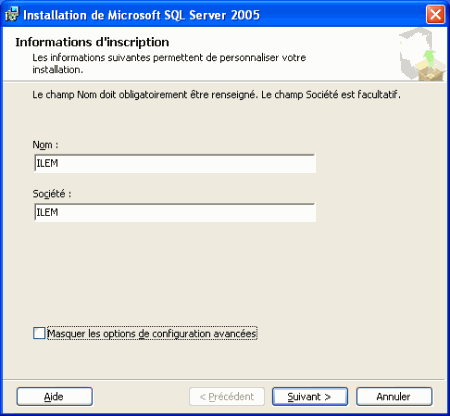Viewport: 450px width, 416px height.
Task: Click the 'Société :' field label
Action: 52,194
